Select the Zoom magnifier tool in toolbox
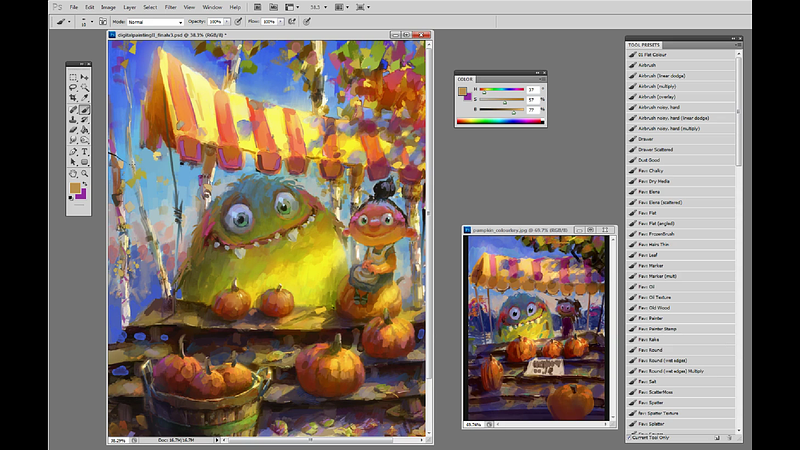The image size is (800, 450). (x=84, y=172)
